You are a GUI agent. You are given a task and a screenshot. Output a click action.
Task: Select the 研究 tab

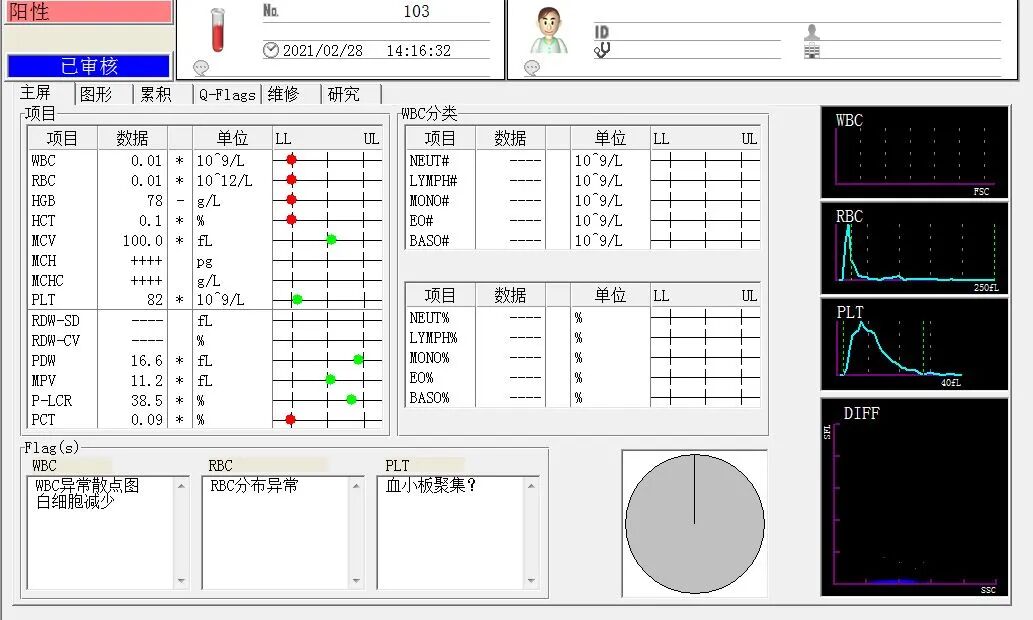(x=344, y=94)
